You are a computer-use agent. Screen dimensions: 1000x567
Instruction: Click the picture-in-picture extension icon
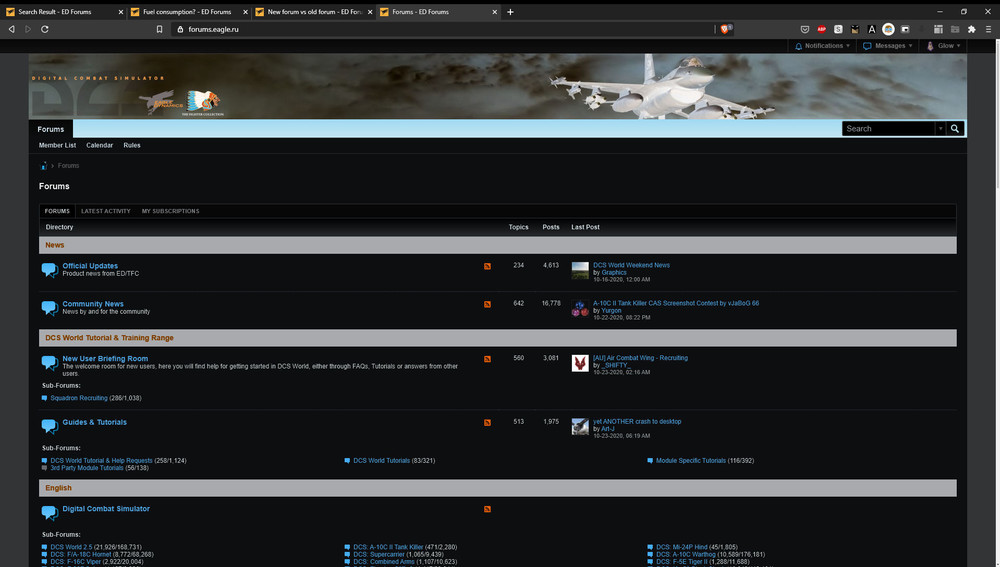905,29
